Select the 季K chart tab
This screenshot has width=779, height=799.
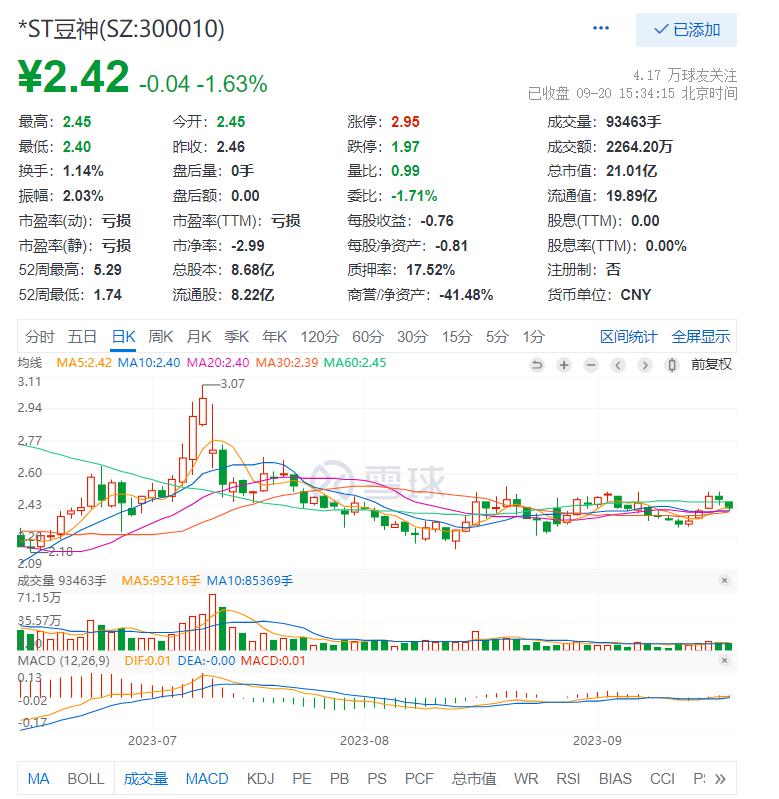[236, 337]
